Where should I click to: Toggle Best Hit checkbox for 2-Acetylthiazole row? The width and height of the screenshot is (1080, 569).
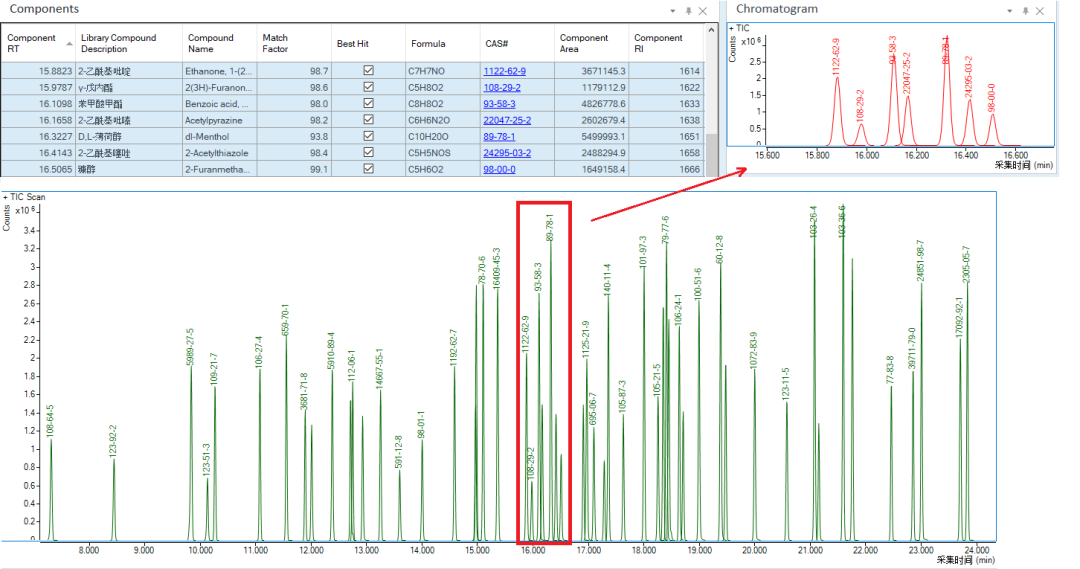coord(368,152)
